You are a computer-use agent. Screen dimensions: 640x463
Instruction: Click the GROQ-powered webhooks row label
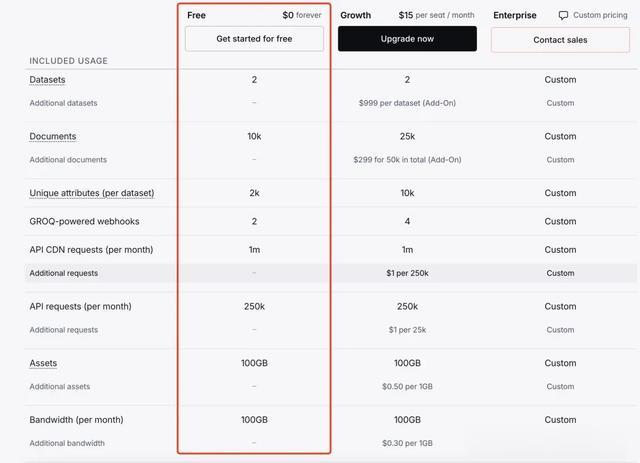(84, 221)
